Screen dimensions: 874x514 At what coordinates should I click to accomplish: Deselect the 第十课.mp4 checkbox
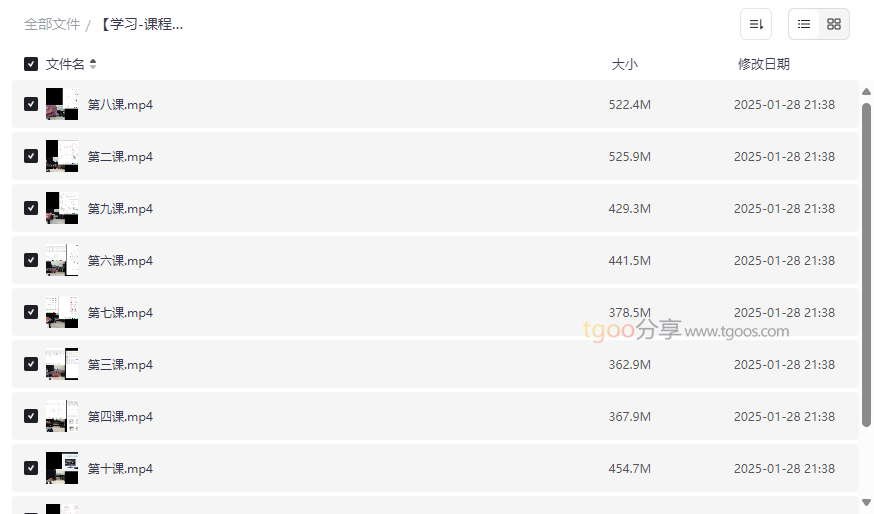[x=31, y=468]
